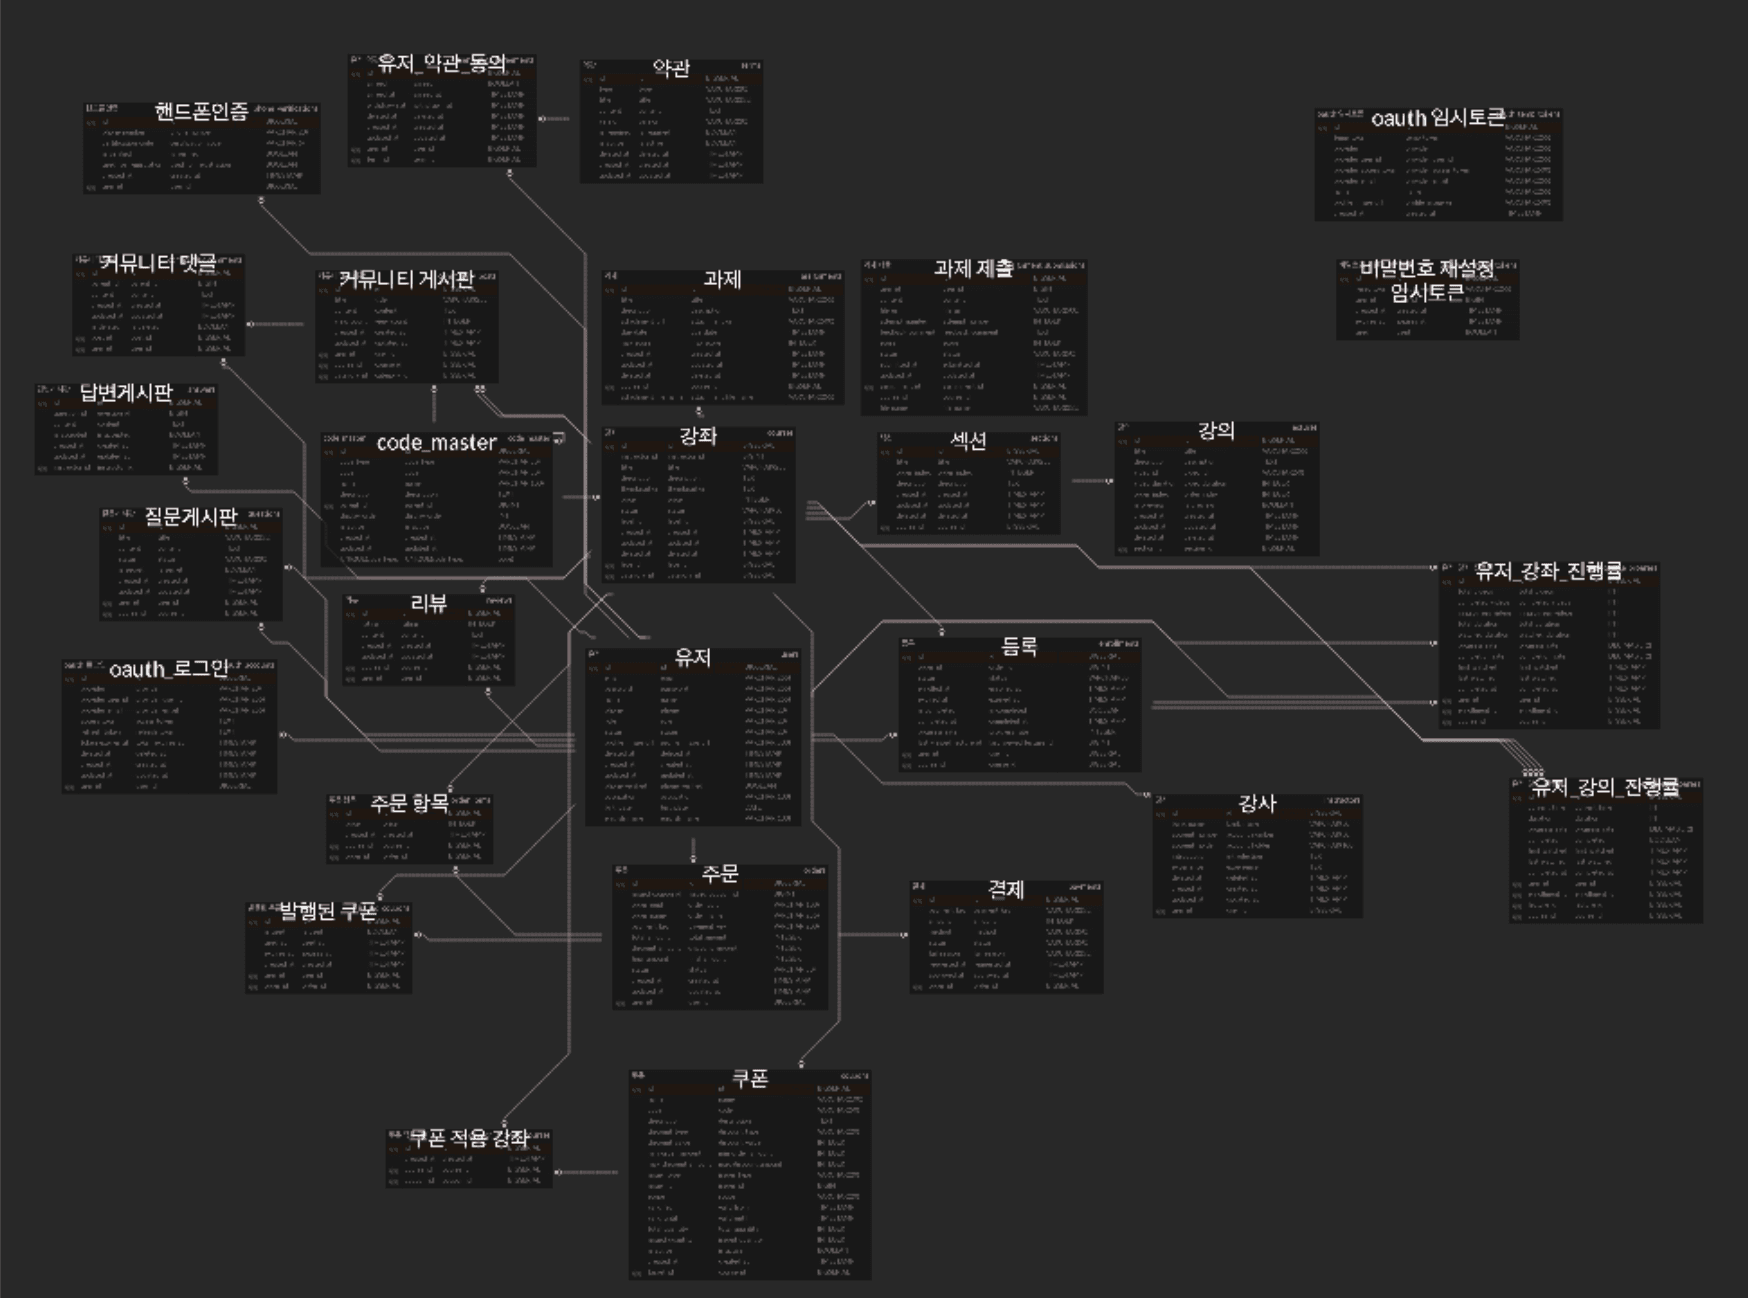This screenshot has height=1298, width=1748.
Task: Click the oauth_로그인 table title
Action: pyautogui.click(x=169, y=669)
